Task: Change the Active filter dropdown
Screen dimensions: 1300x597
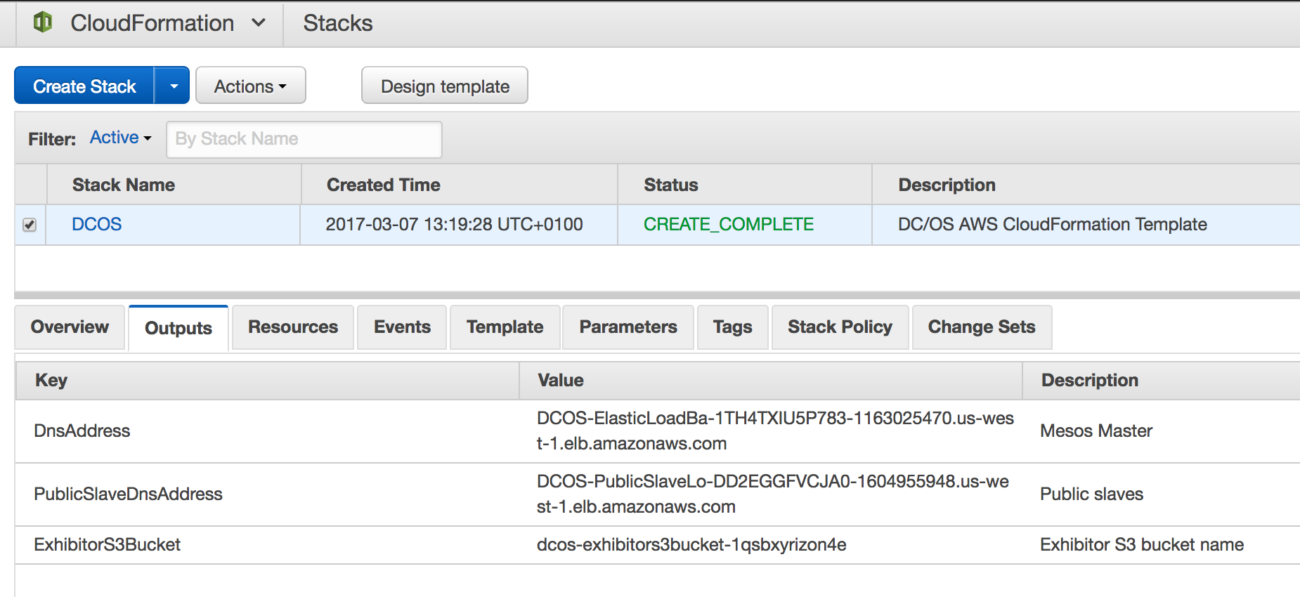Action: coord(120,138)
